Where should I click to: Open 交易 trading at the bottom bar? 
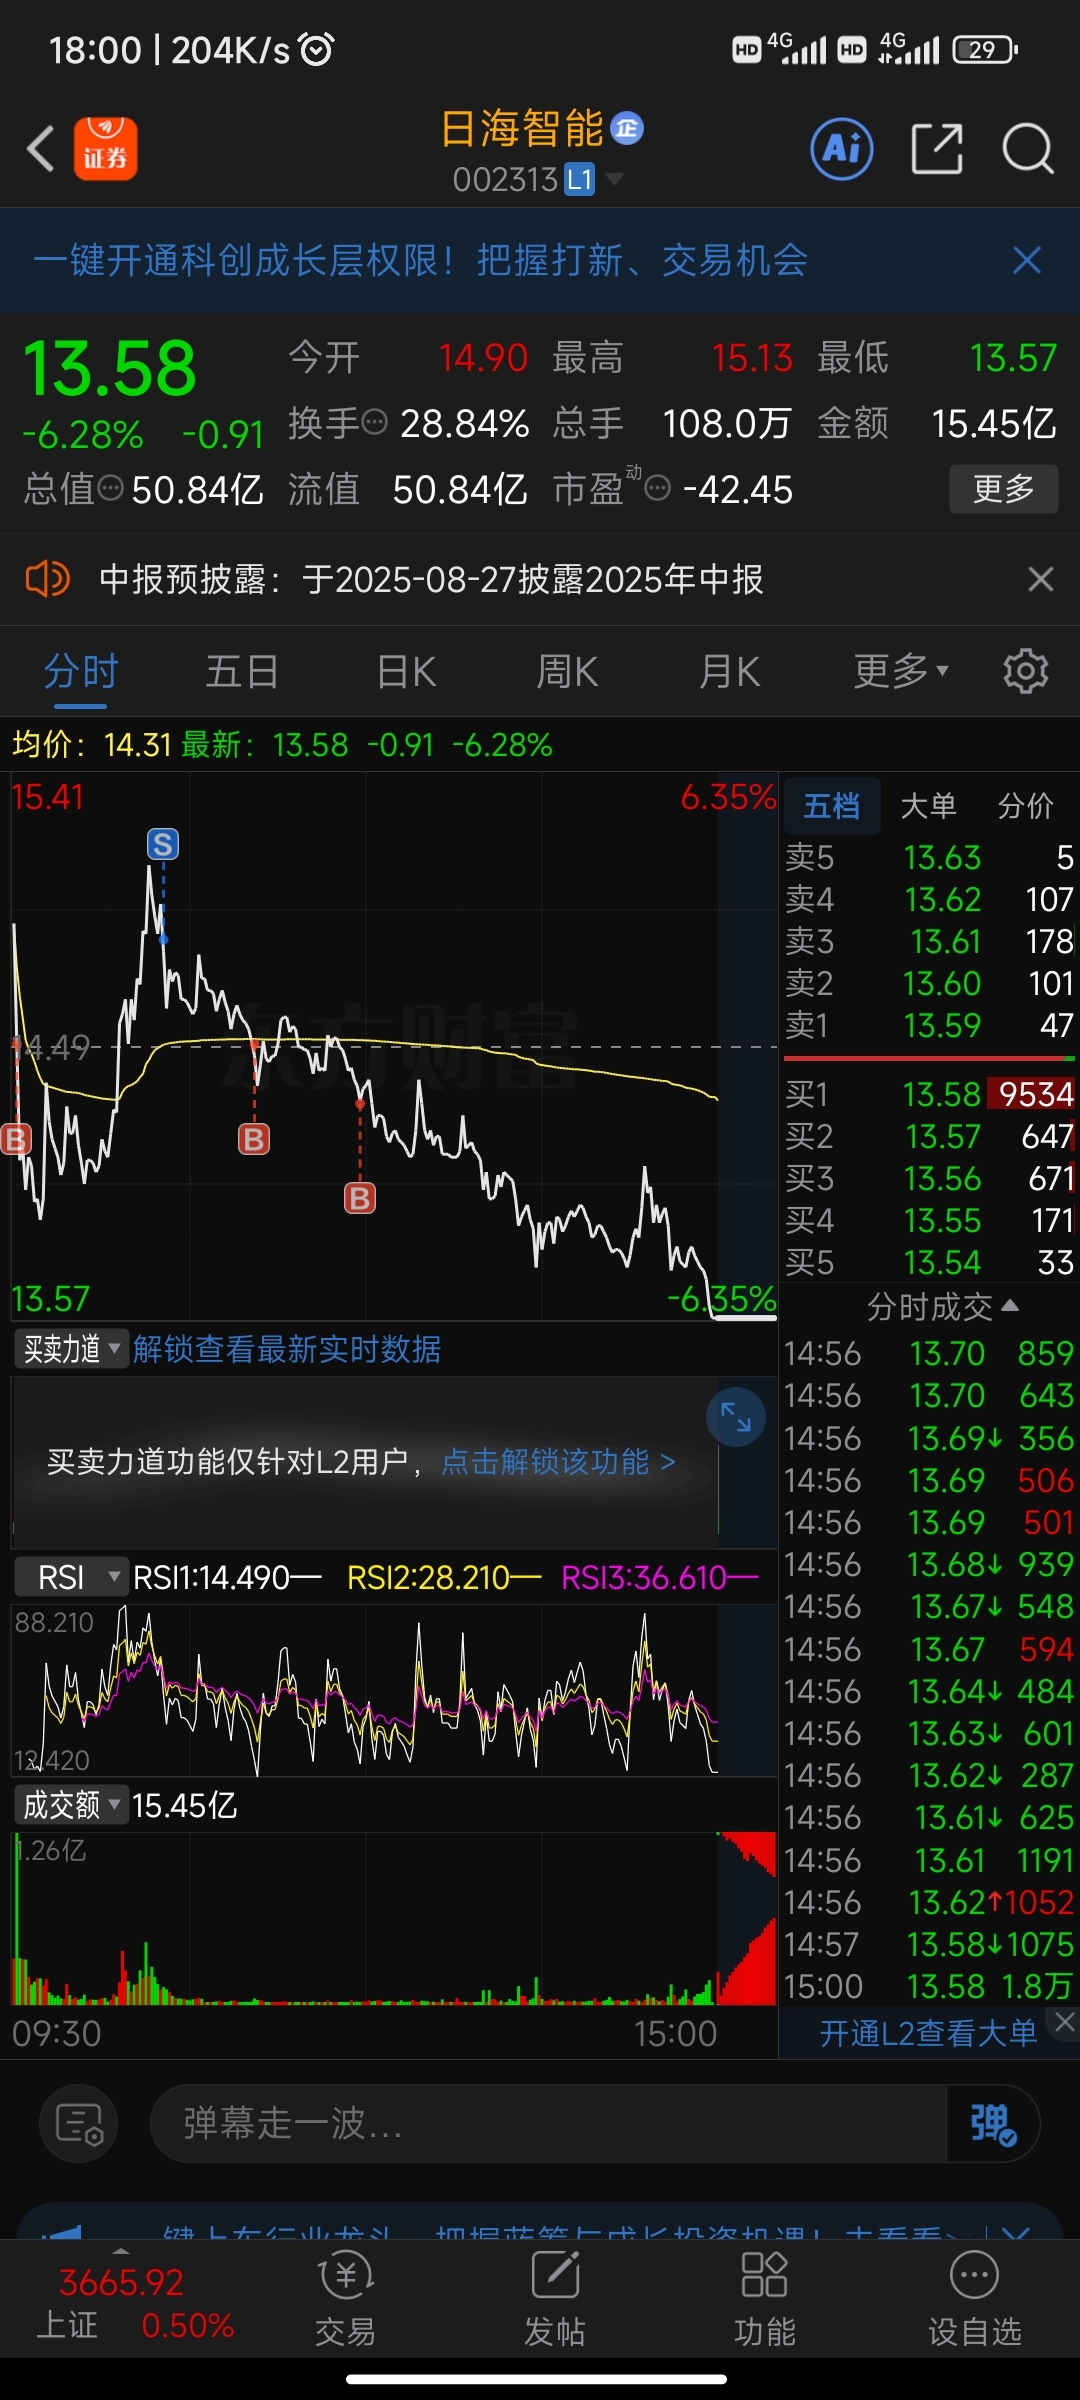pyautogui.click(x=345, y=2297)
